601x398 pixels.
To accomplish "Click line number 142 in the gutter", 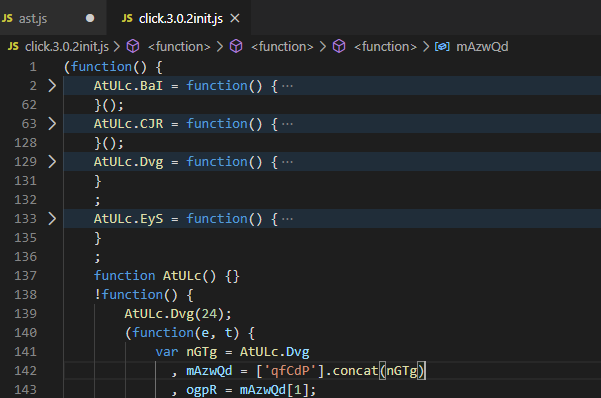I will 25,371.
